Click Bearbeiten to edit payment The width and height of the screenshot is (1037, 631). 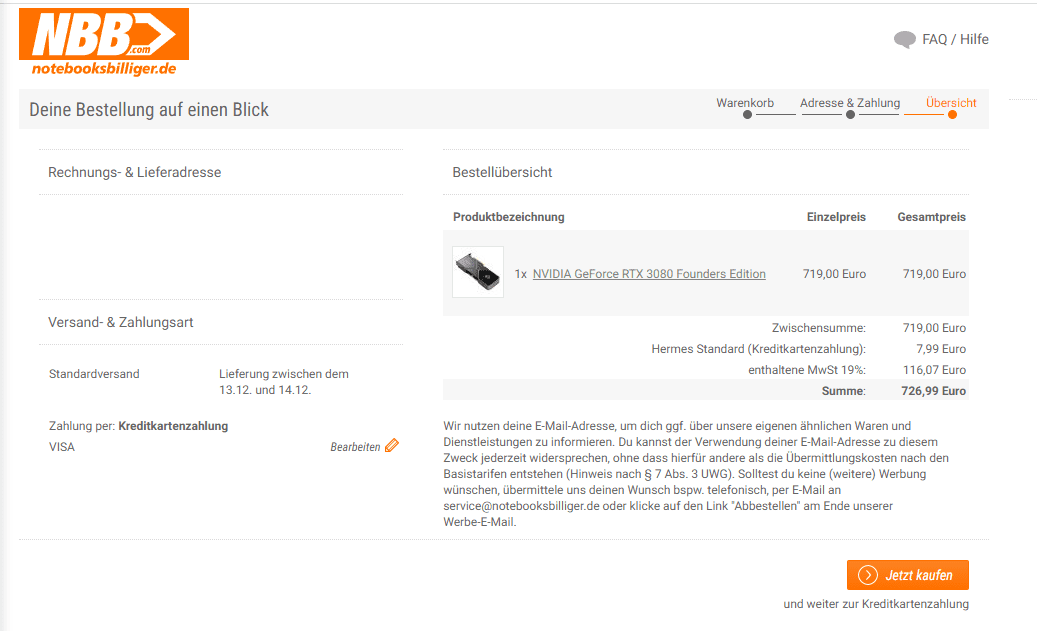355,447
